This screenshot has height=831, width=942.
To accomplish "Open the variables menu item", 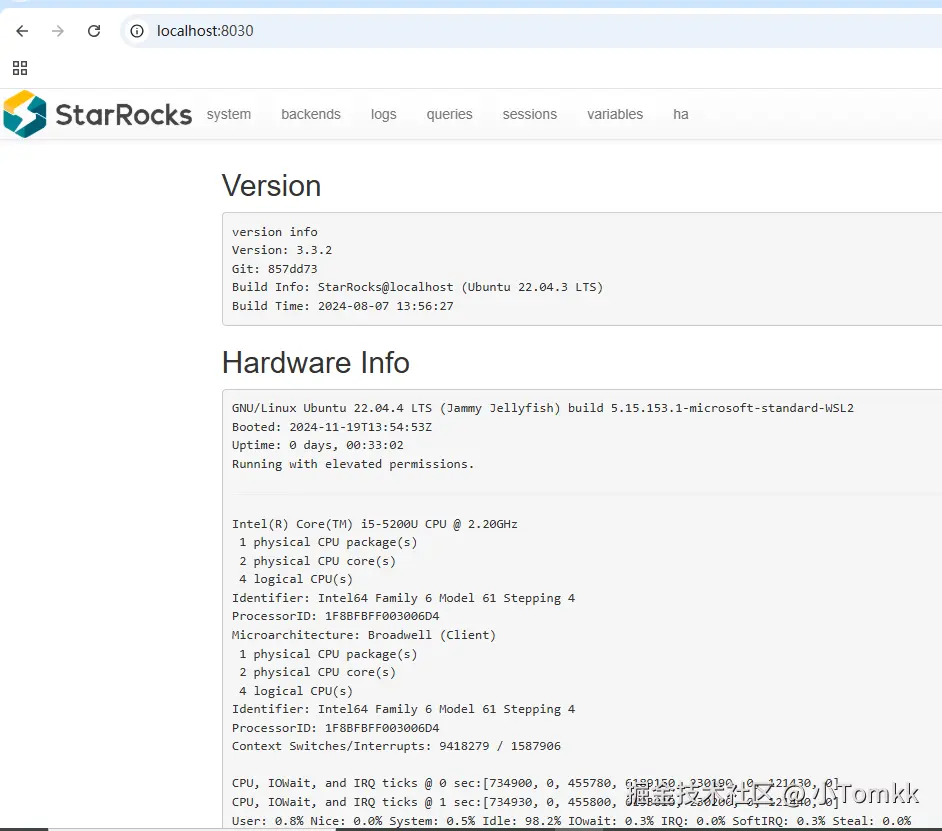I will point(615,114).
